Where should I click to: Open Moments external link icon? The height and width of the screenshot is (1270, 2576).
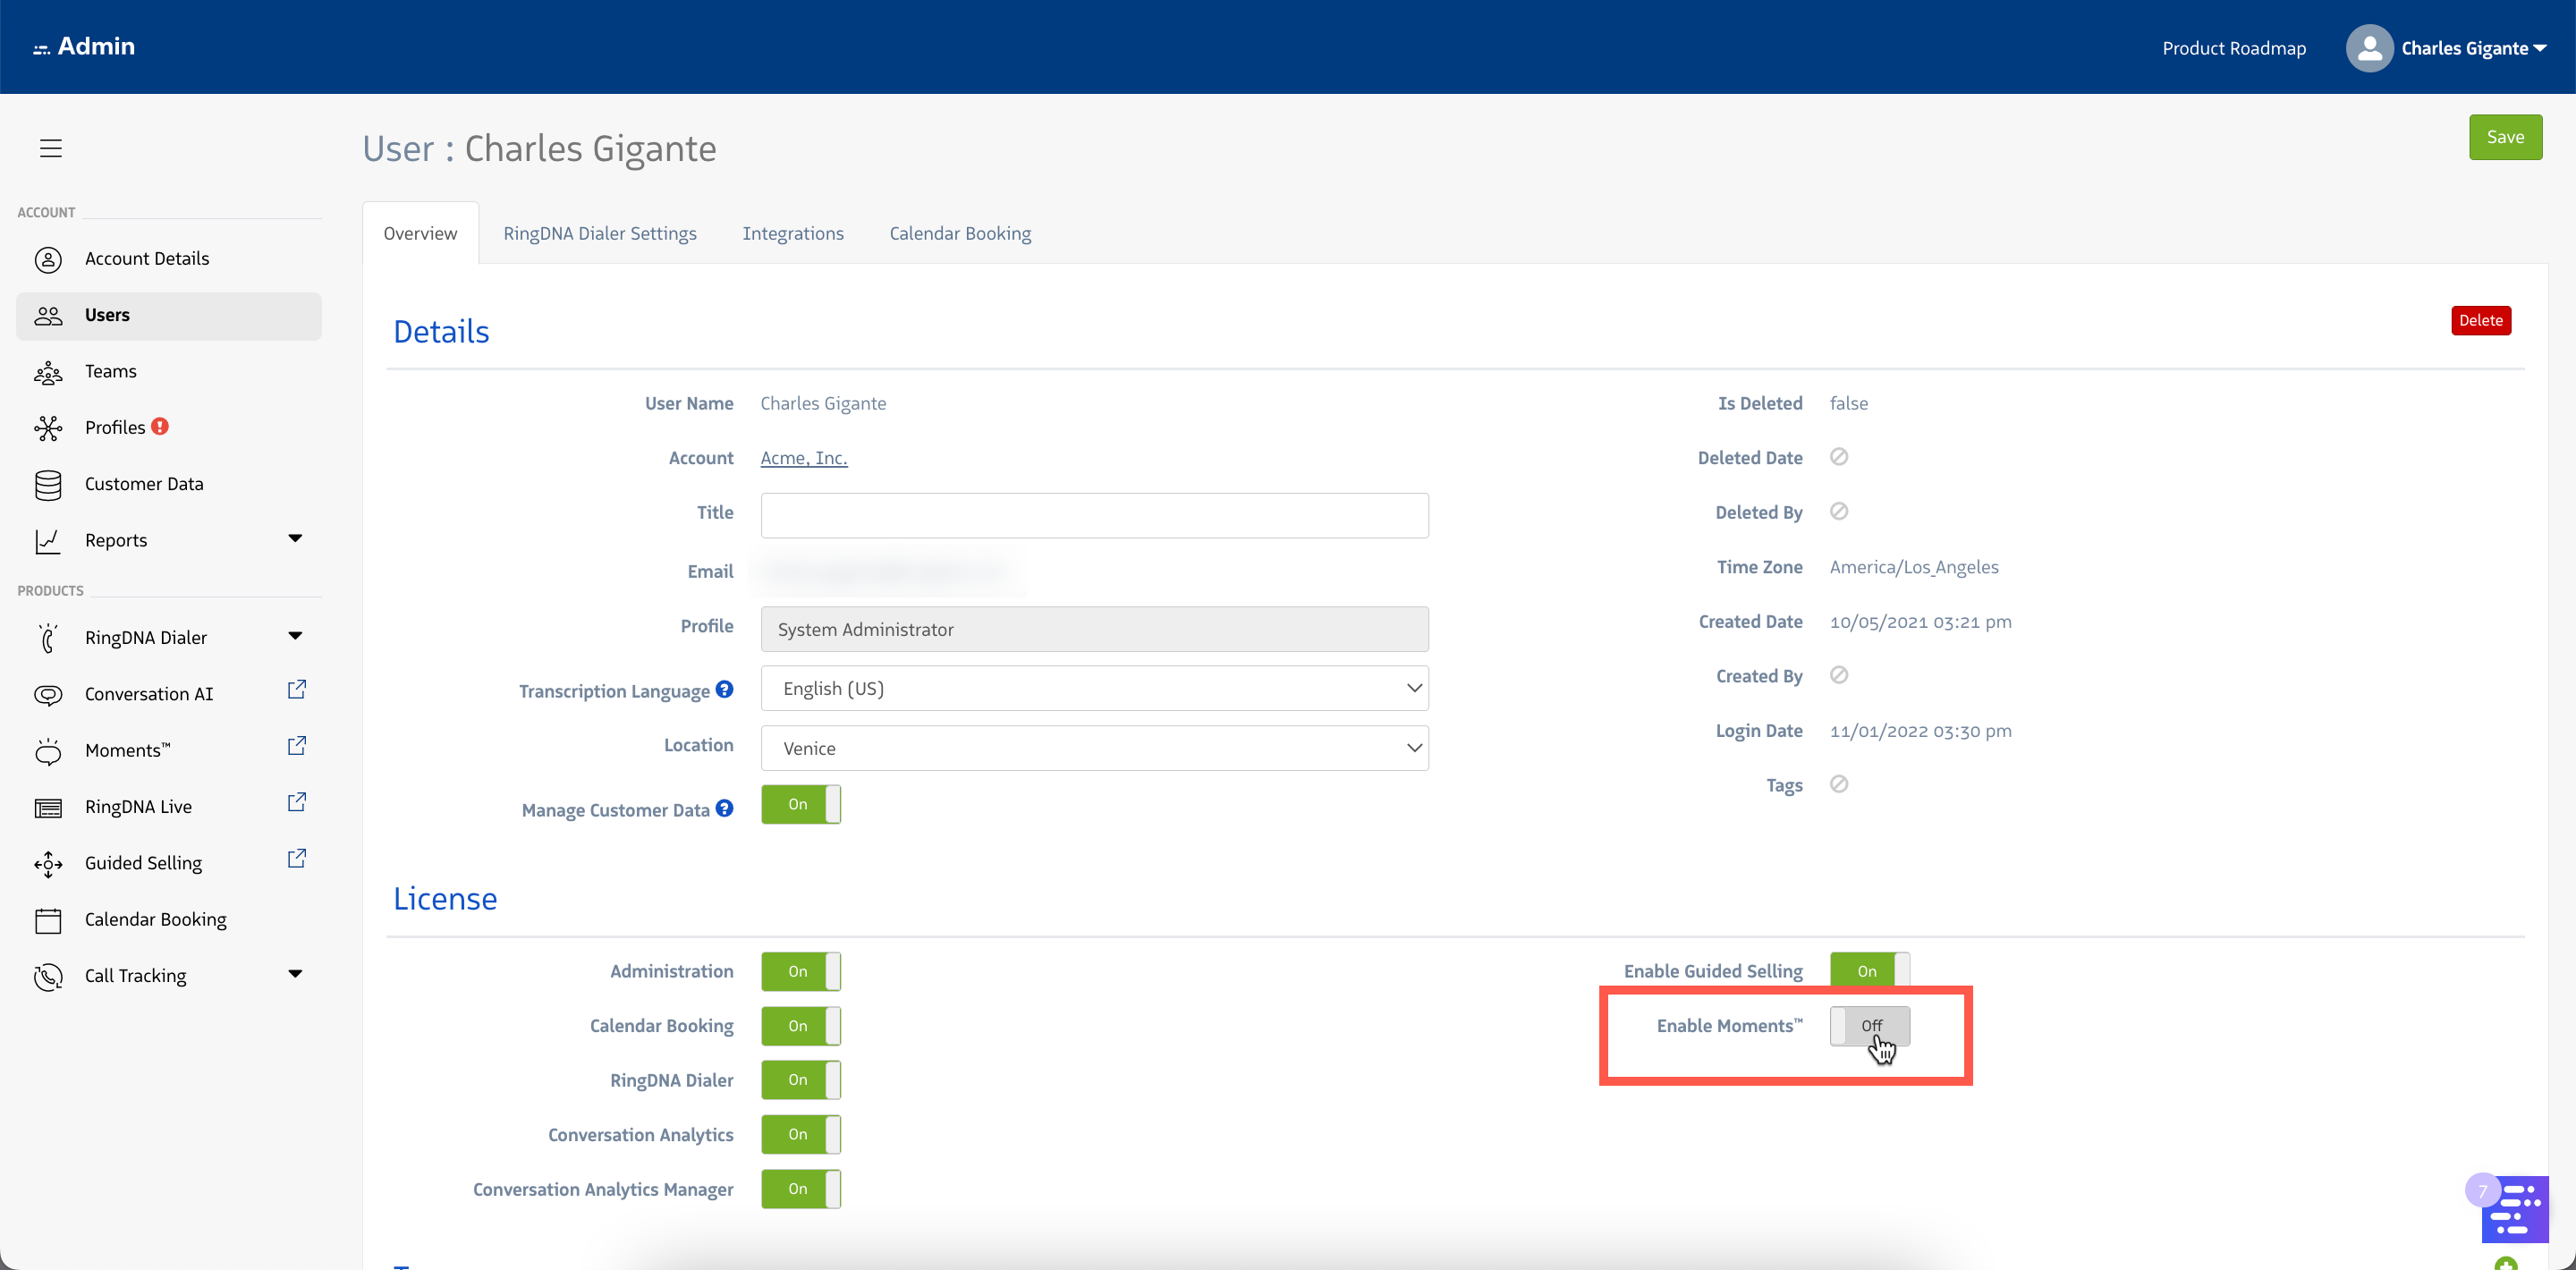pyautogui.click(x=296, y=746)
